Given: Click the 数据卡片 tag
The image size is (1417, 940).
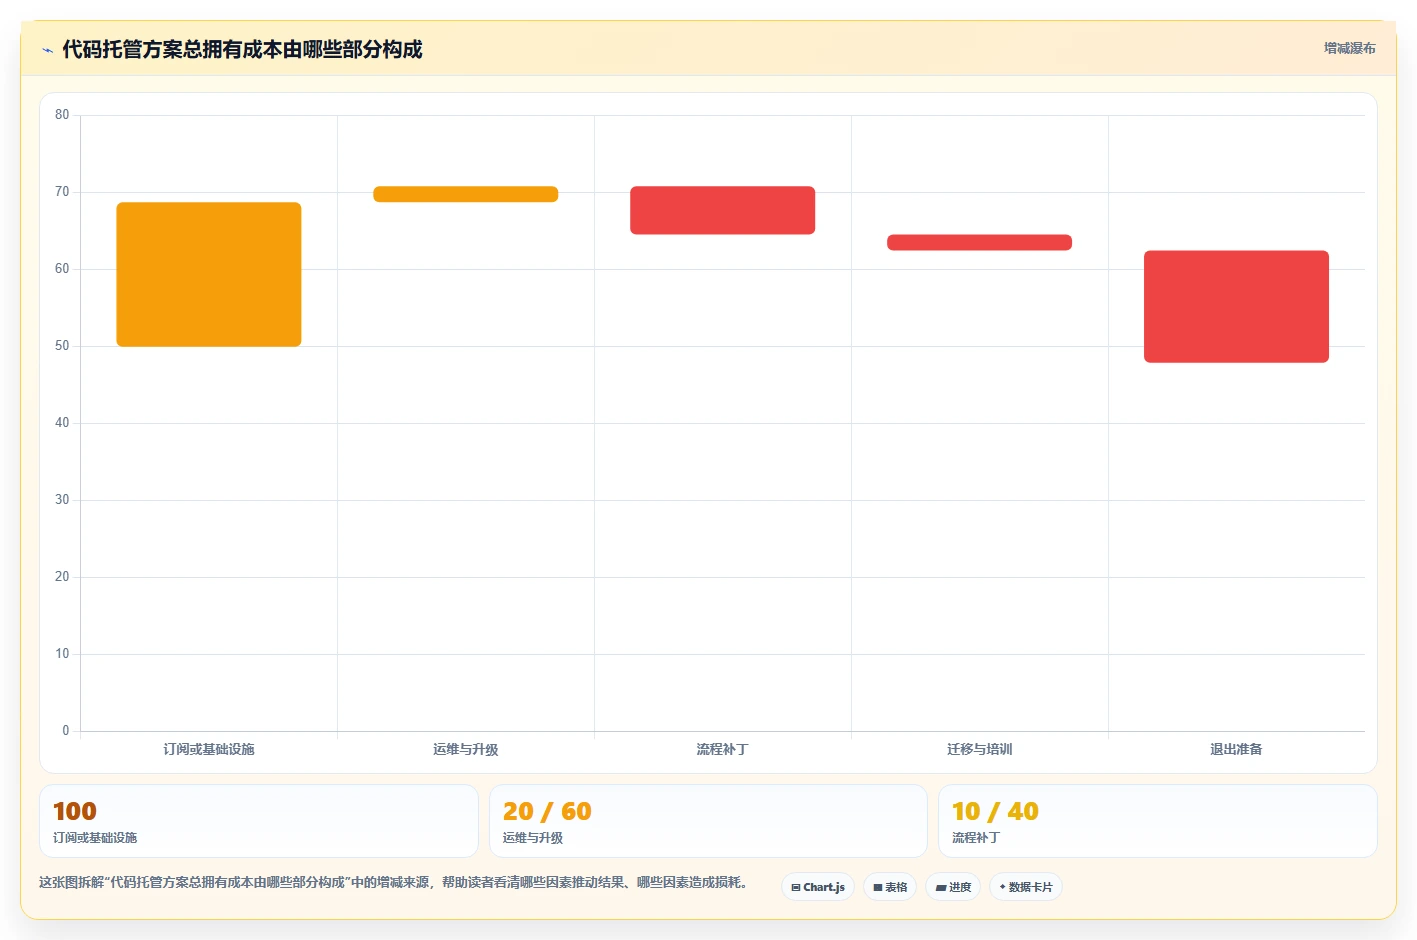Looking at the screenshot, I should coord(1026,887).
